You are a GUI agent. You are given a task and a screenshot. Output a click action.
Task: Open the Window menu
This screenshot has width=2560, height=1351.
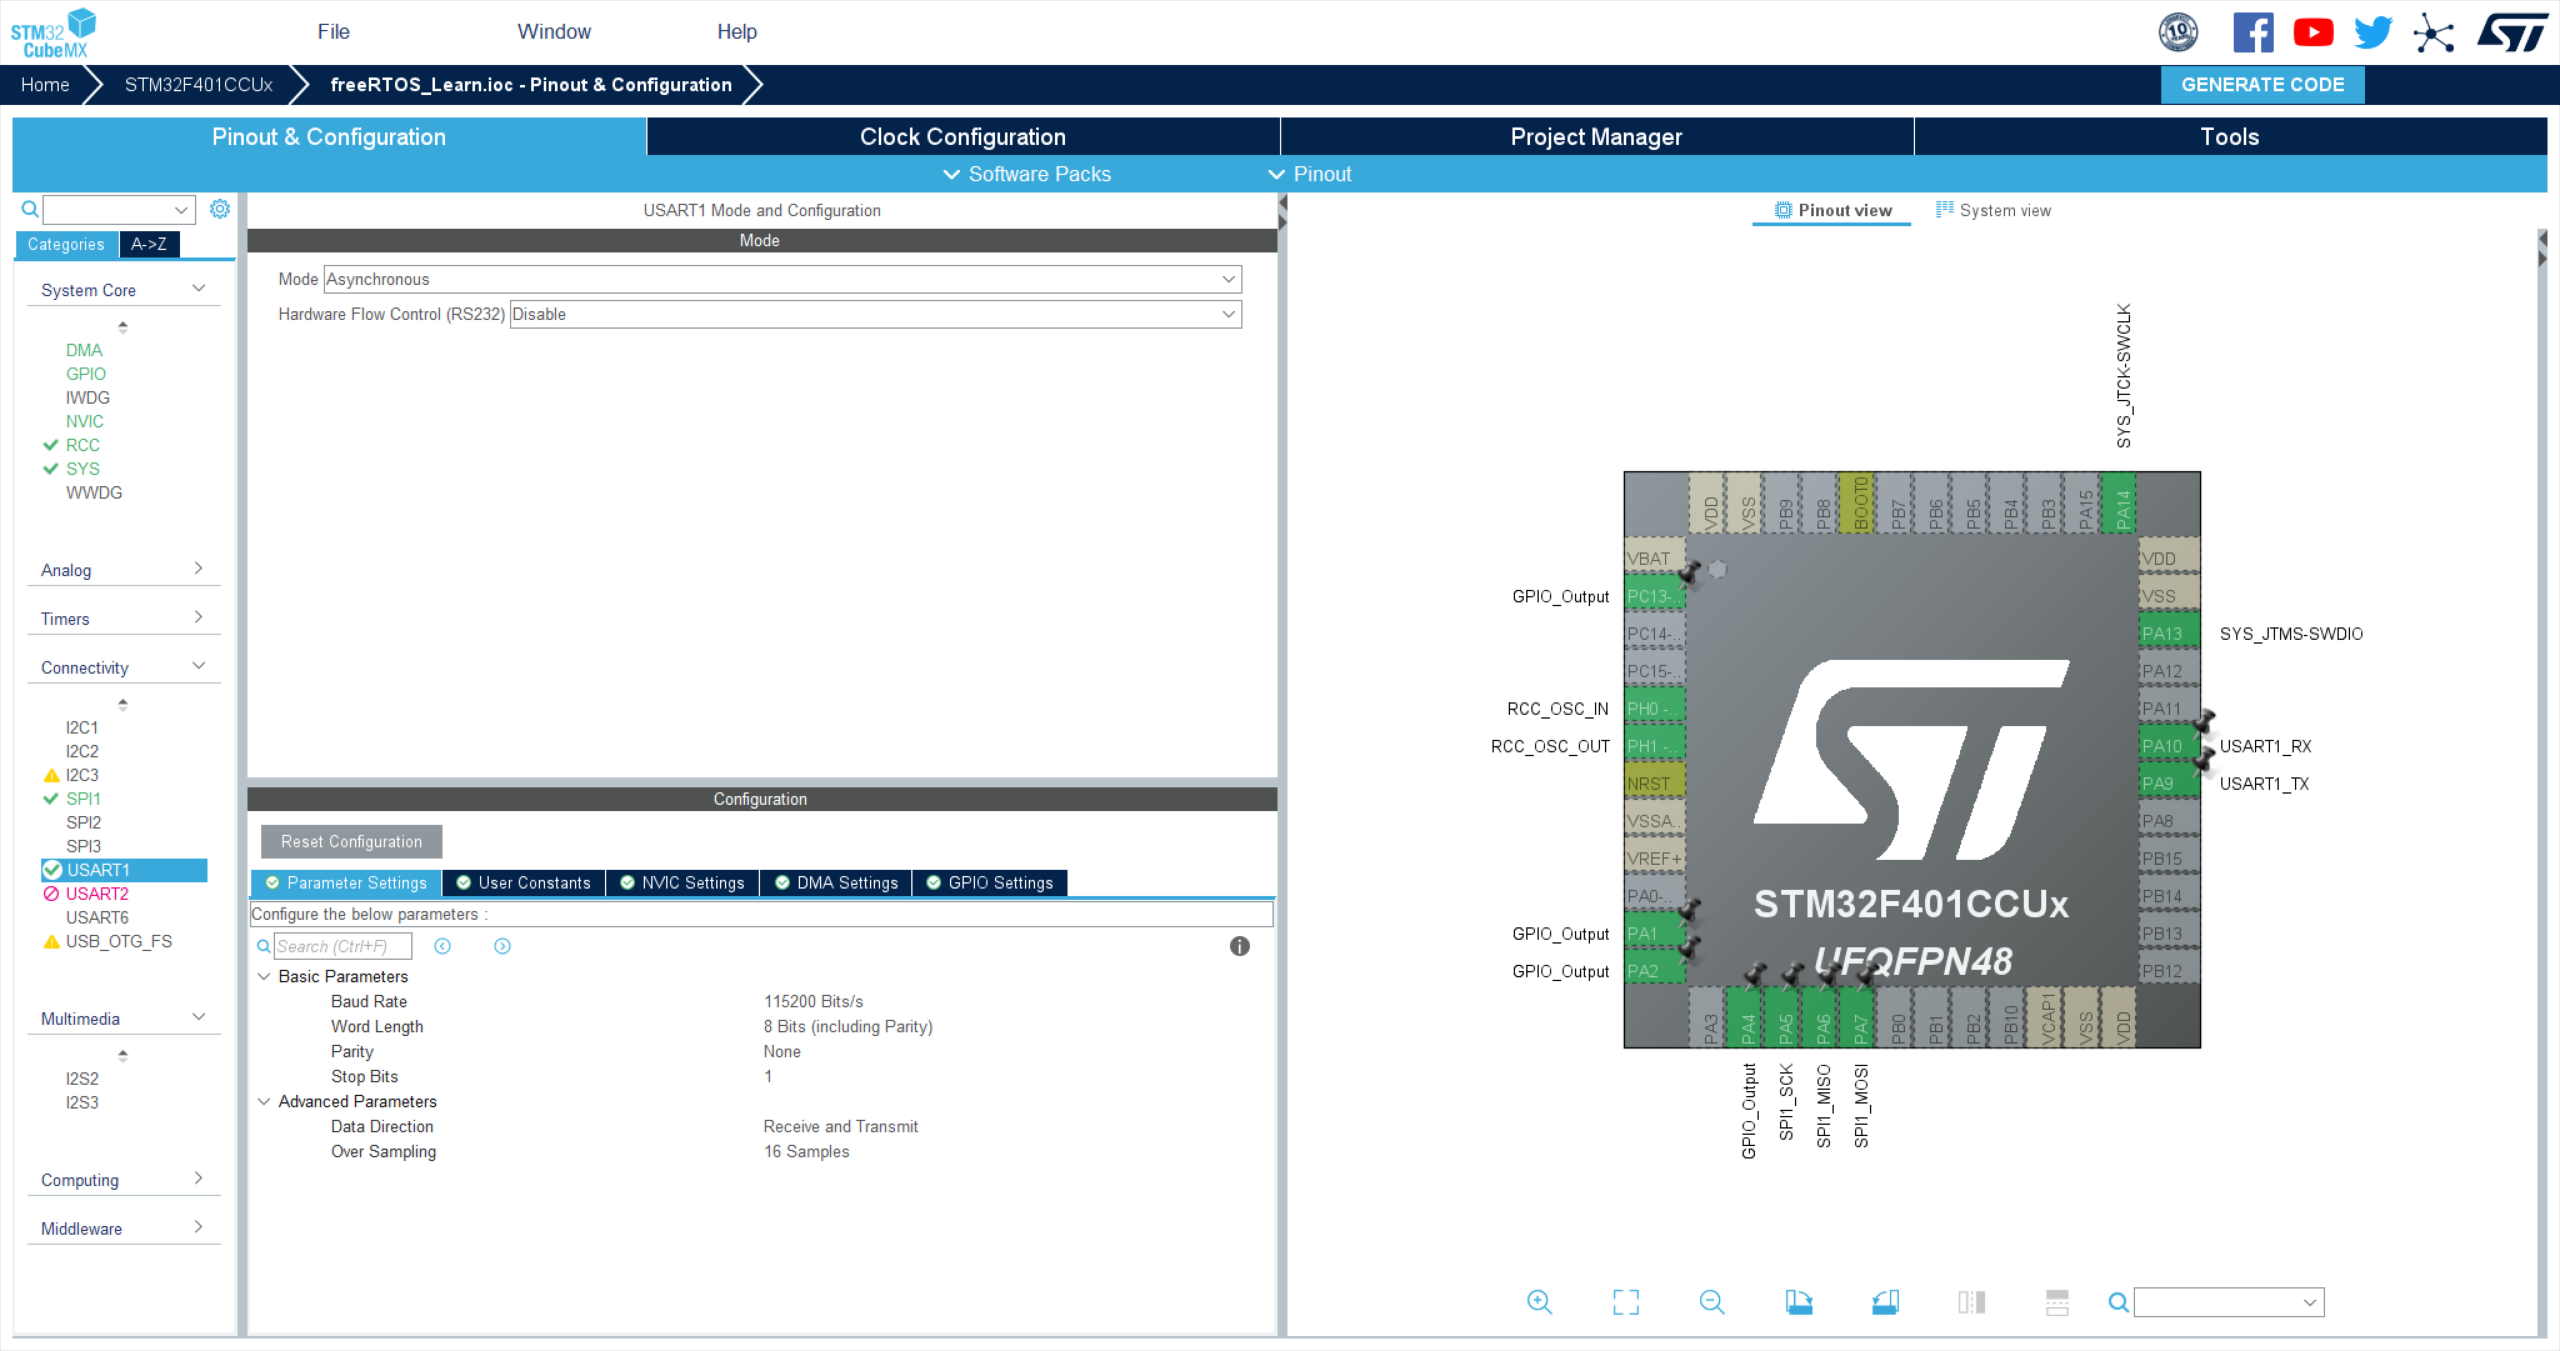coord(554,32)
